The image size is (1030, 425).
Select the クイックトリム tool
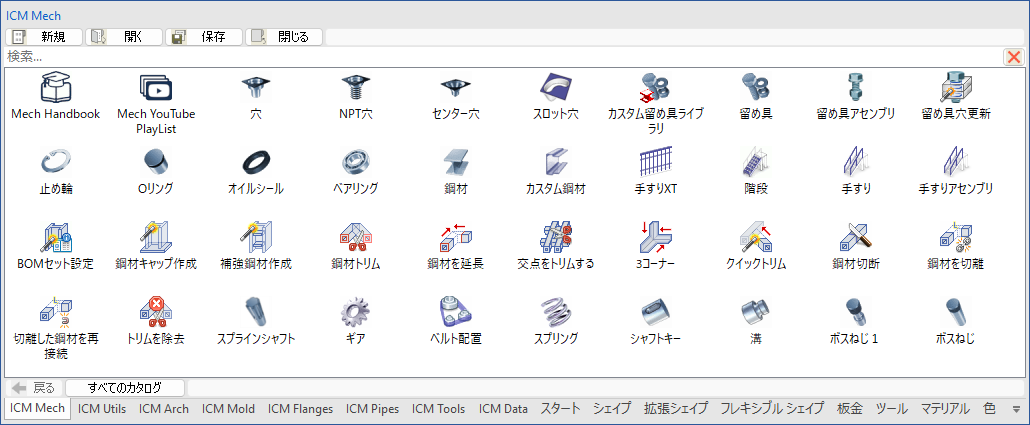tap(755, 237)
